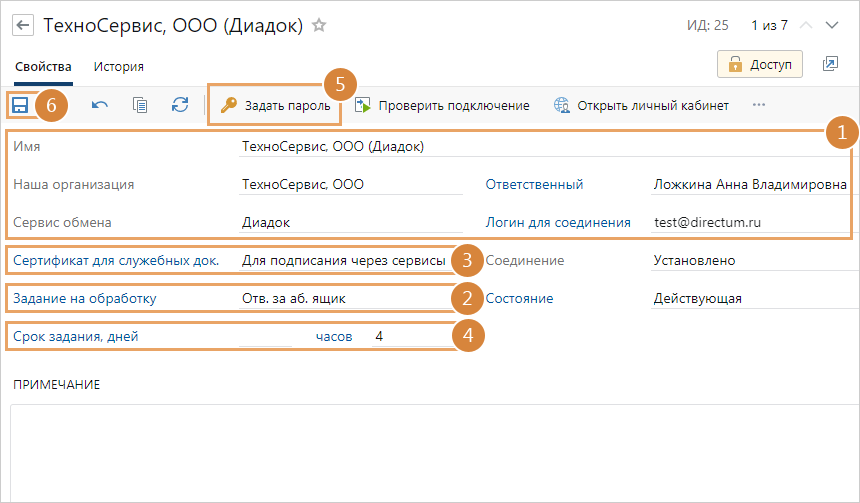Click the save diskette icon

coord(20,105)
